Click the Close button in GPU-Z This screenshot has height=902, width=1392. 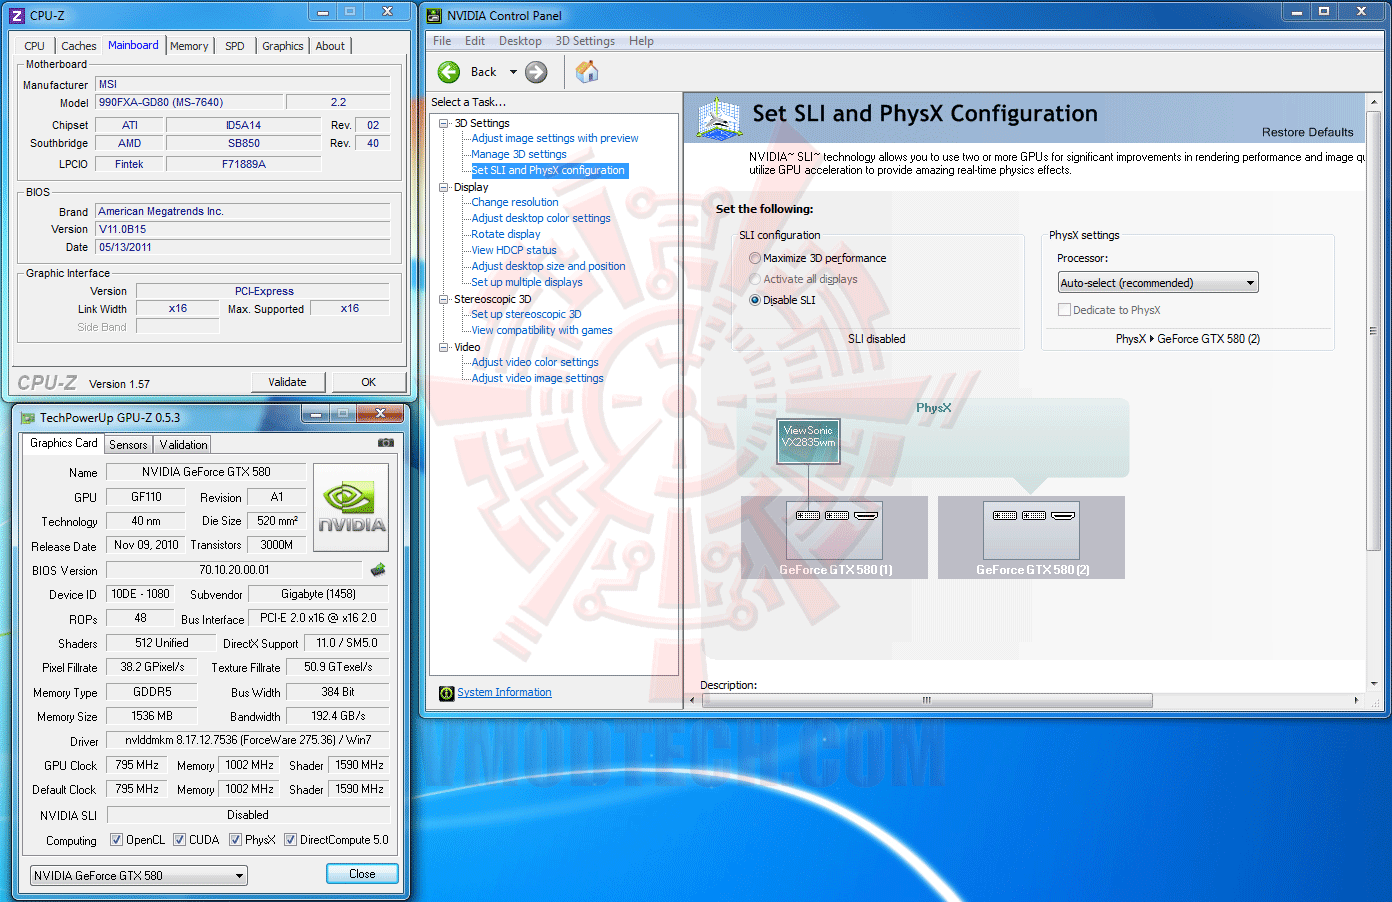point(362,874)
